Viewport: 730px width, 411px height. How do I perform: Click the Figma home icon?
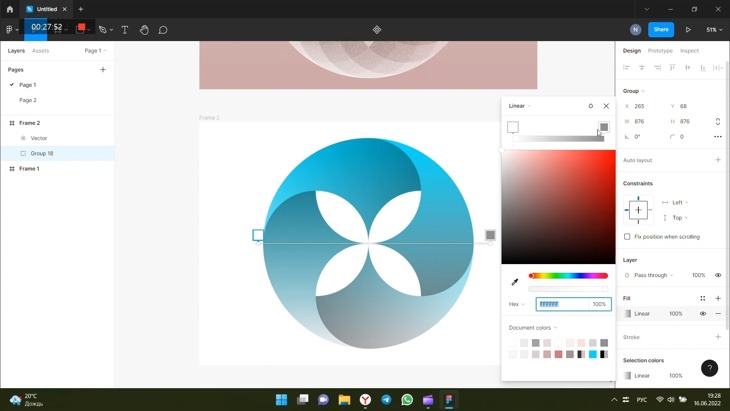pyautogui.click(x=10, y=9)
